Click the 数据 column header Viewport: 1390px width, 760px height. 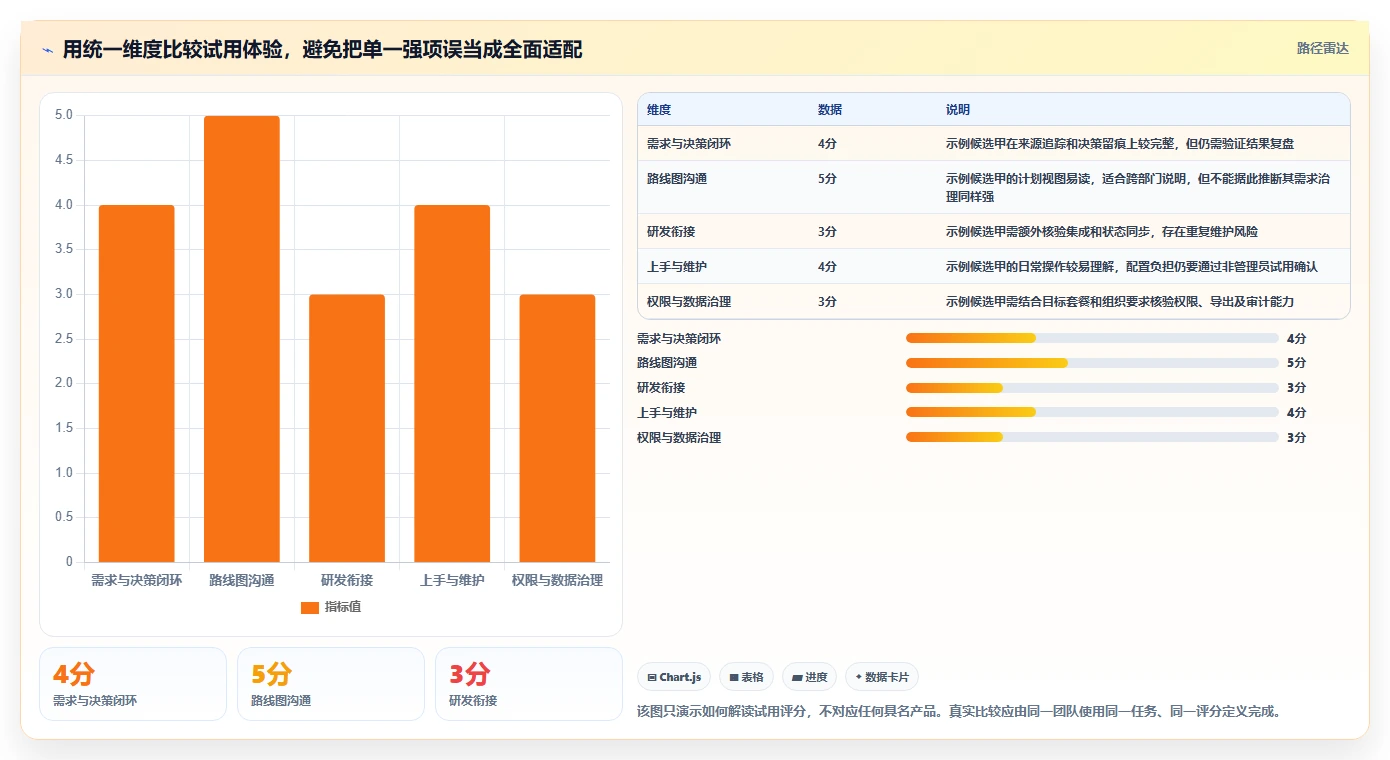click(830, 110)
